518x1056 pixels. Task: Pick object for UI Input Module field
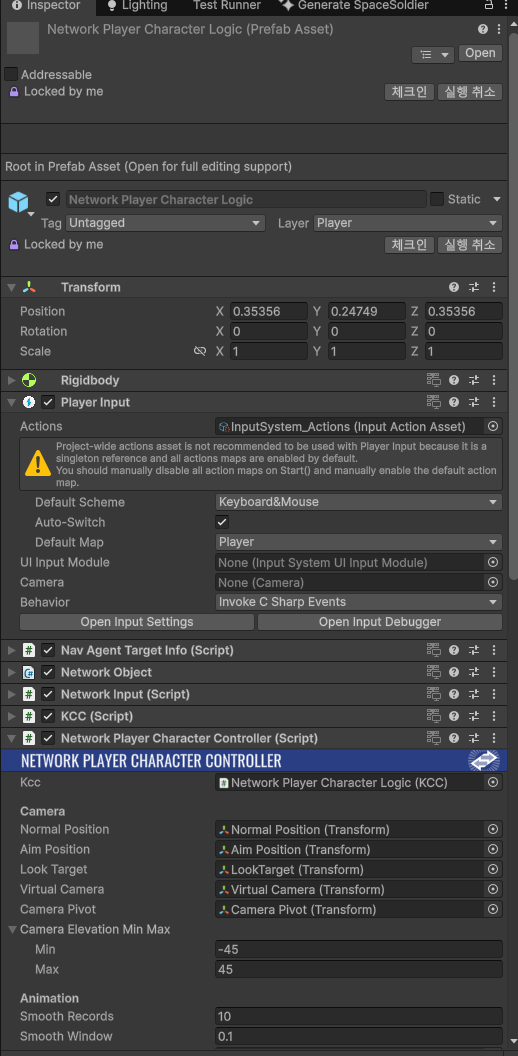493,562
